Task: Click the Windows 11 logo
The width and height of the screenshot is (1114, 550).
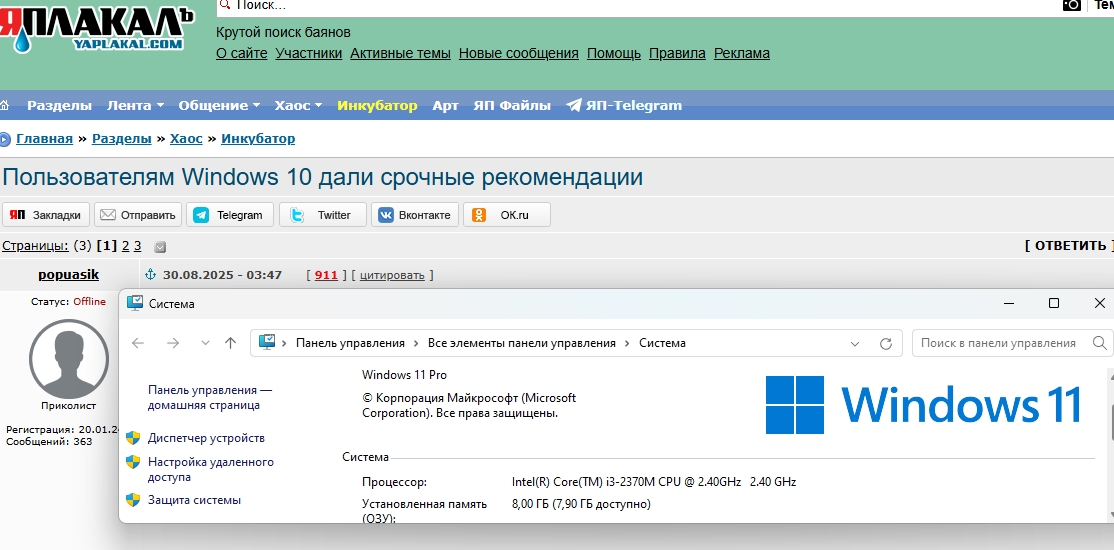Action: [x=923, y=405]
